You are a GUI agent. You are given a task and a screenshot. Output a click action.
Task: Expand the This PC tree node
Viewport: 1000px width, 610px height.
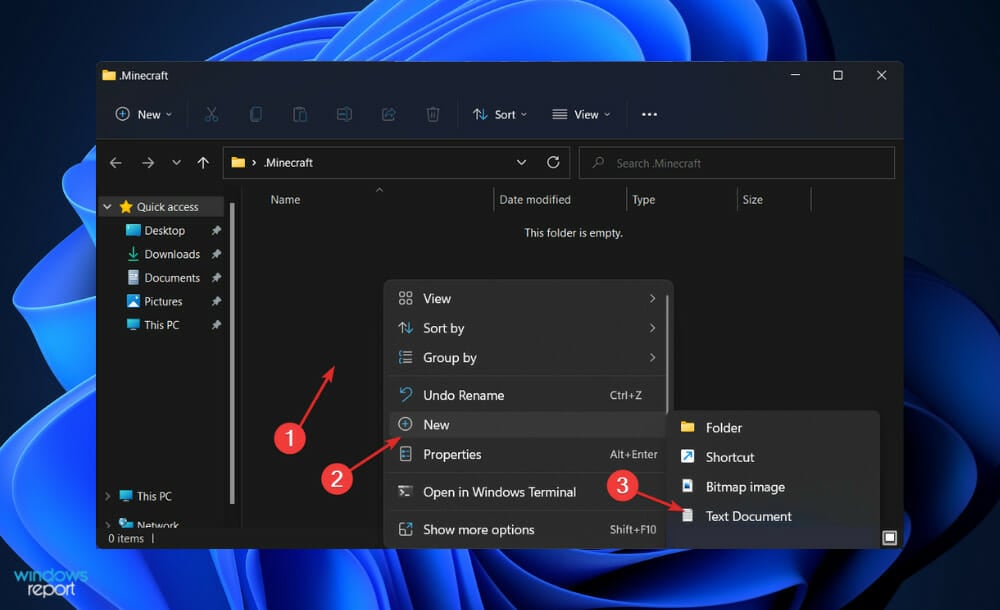108,496
